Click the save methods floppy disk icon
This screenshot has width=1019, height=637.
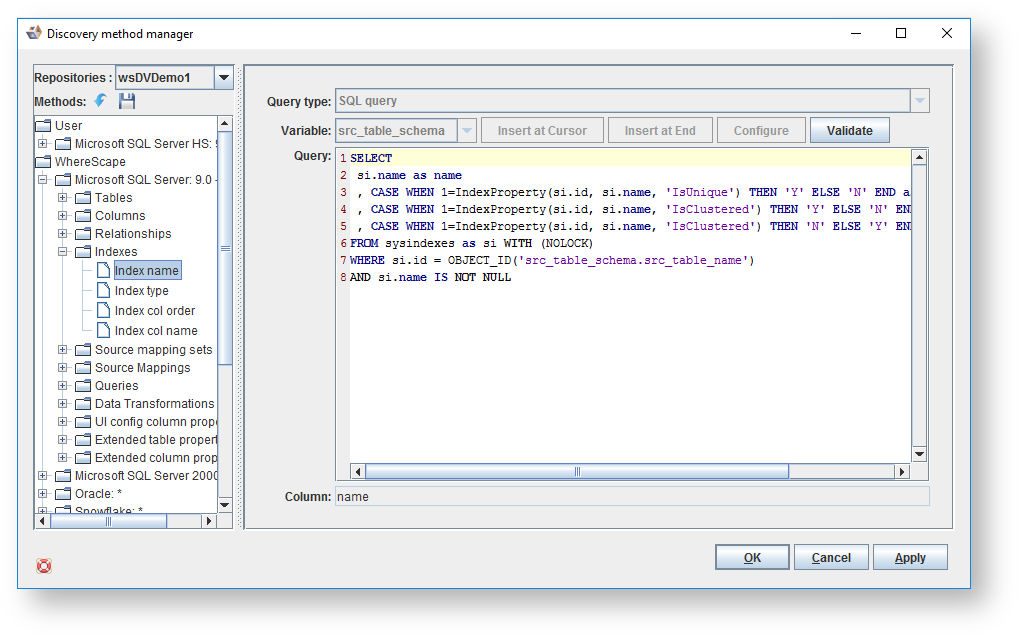pyautogui.click(x=127, y=101)
